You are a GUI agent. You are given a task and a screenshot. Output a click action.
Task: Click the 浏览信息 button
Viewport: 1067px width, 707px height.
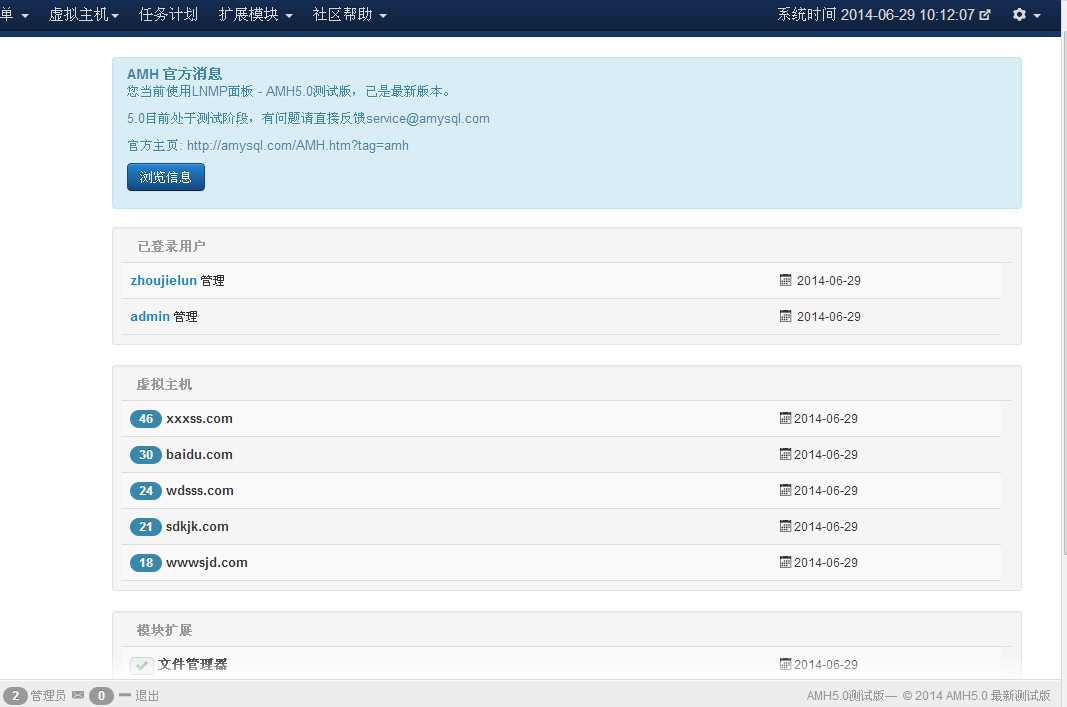tap(166, 177)
